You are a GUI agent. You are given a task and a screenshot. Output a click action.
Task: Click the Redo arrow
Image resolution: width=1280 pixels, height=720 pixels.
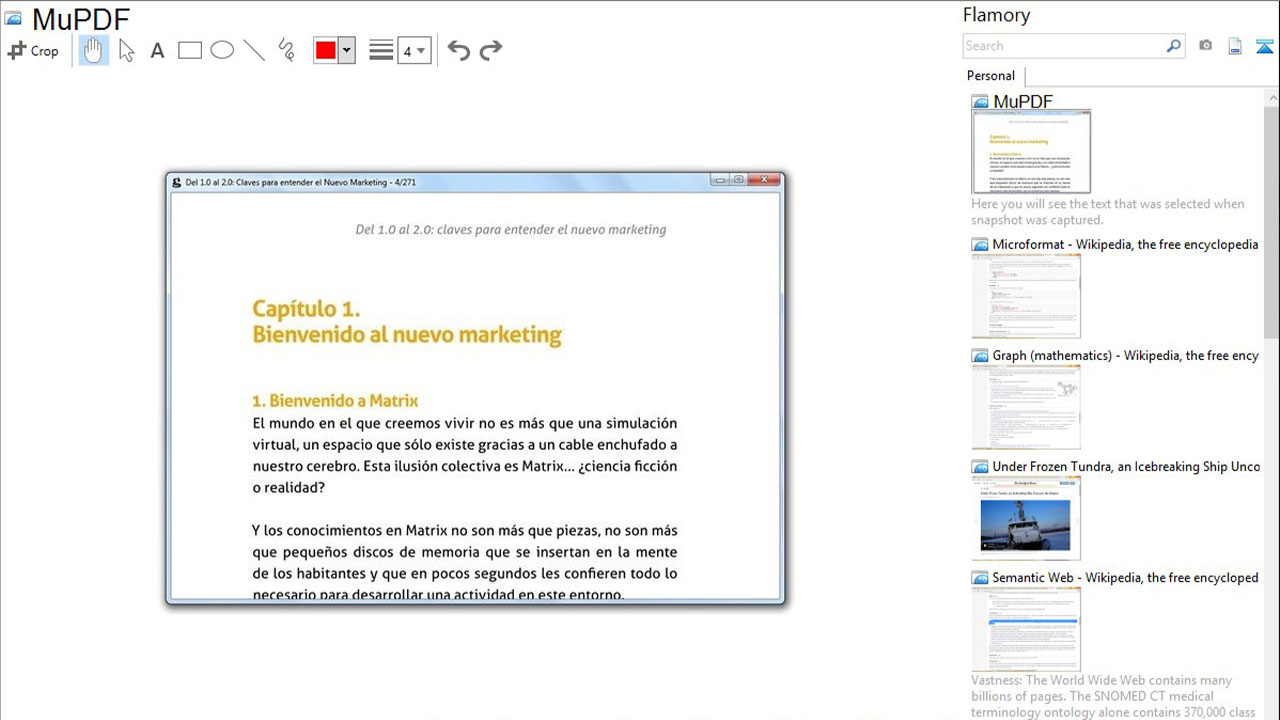click(x=491, y=49)
